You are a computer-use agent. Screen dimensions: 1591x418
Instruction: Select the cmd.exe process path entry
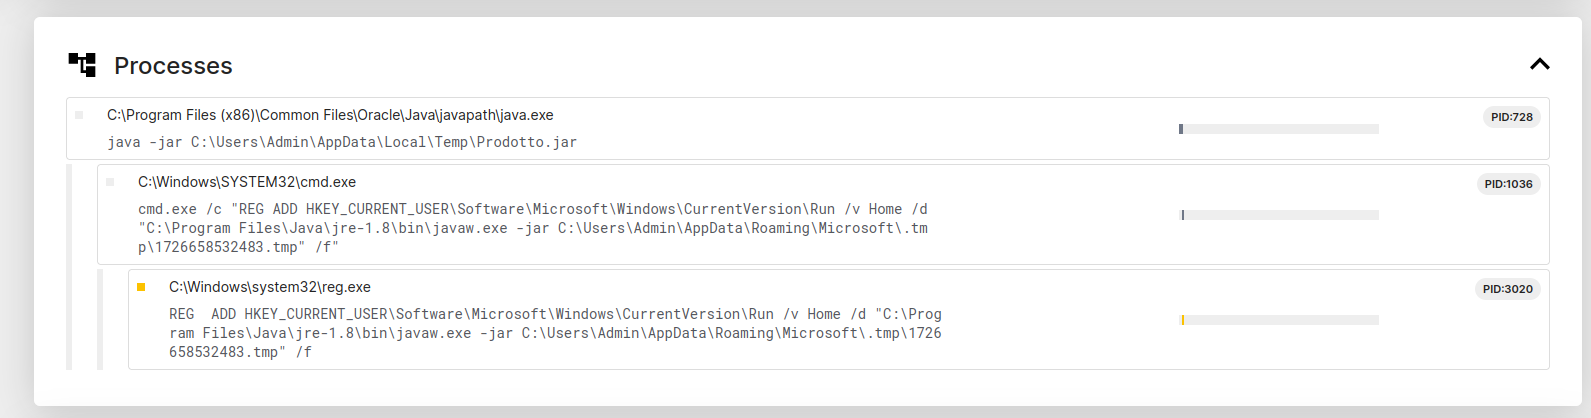coord(247,182)
